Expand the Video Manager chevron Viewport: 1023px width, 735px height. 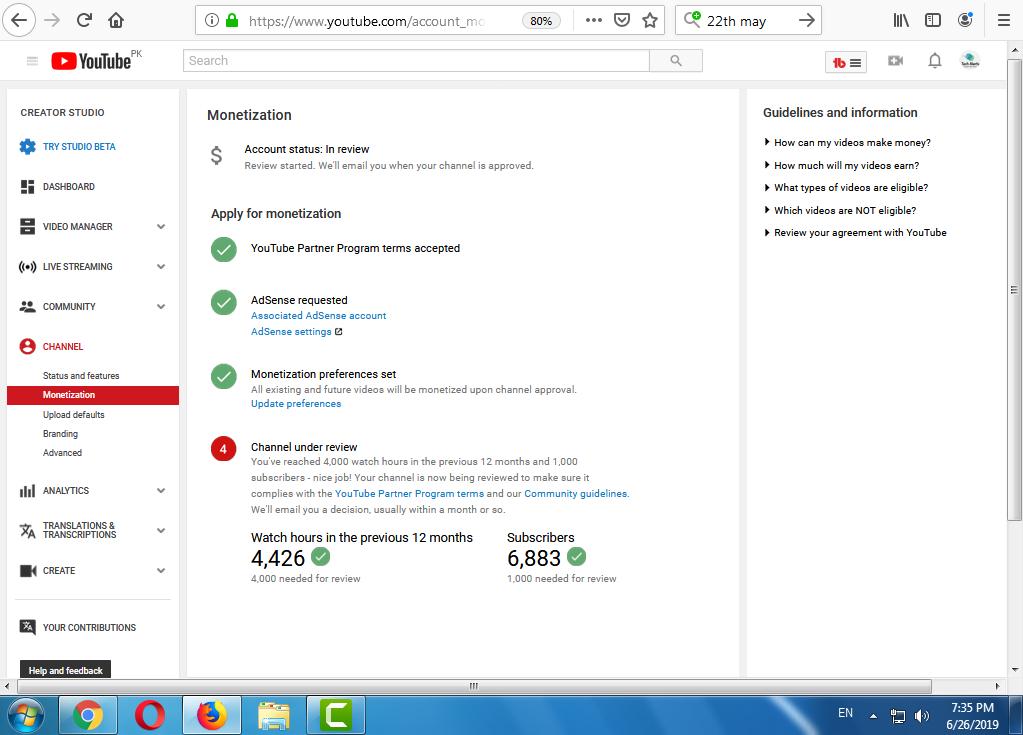click(160, 226)
